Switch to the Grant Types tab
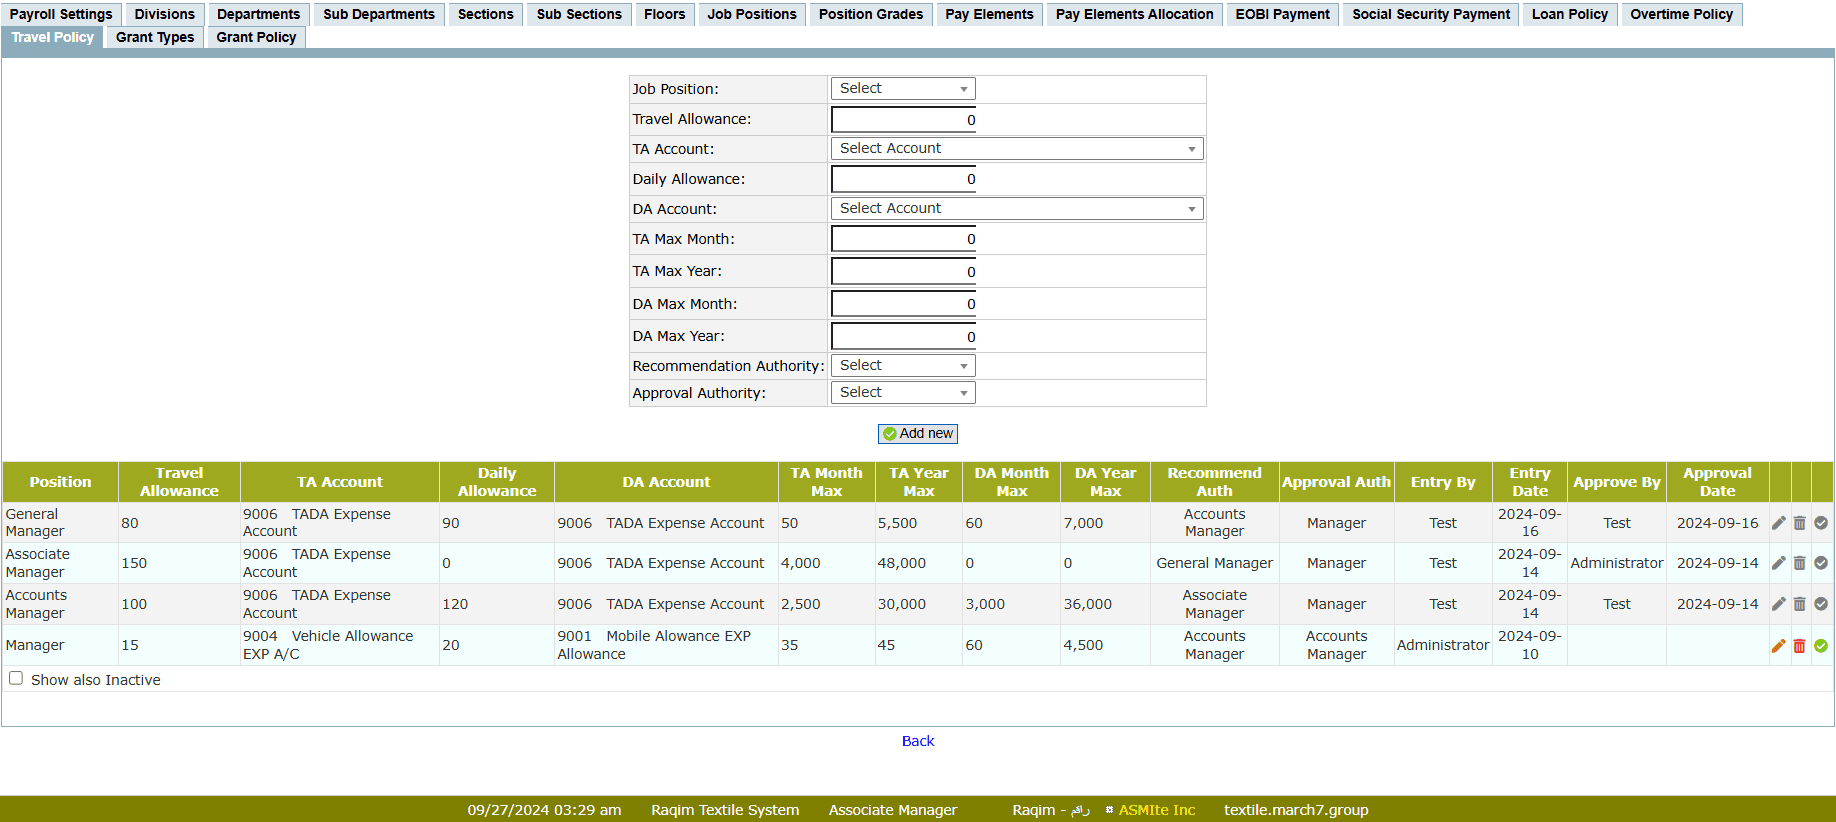1836x822 pixels. [155, 37]
